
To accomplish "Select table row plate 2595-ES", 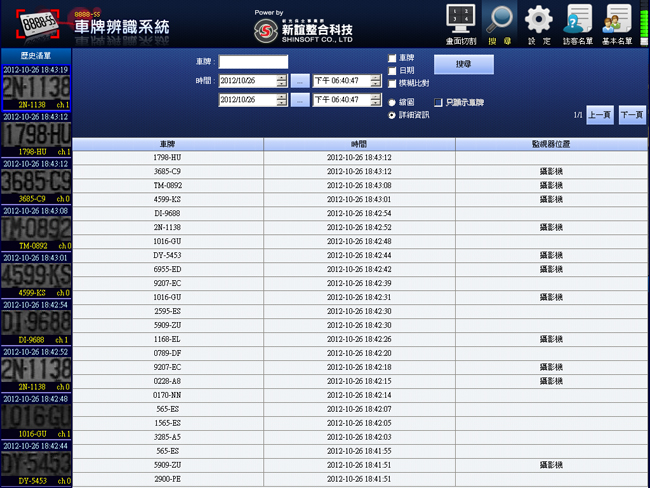I will click(360, 311).
